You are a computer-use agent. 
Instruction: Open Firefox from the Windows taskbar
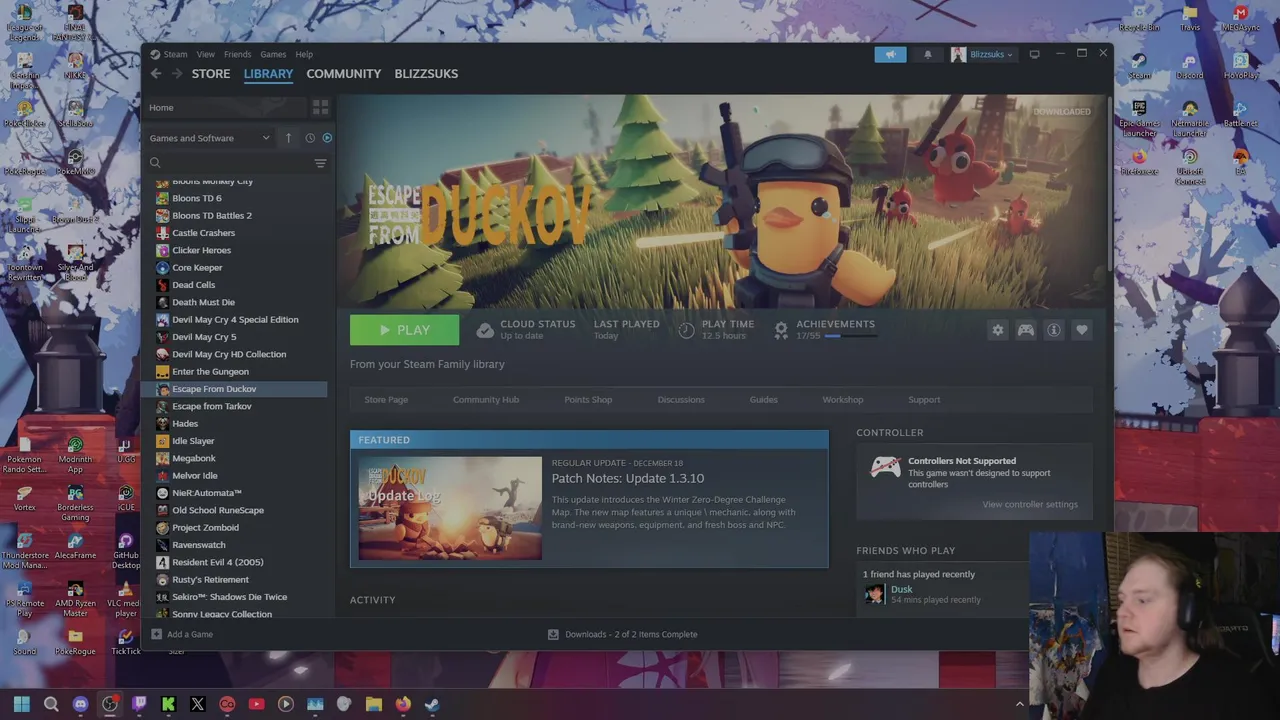click(403, 704)
